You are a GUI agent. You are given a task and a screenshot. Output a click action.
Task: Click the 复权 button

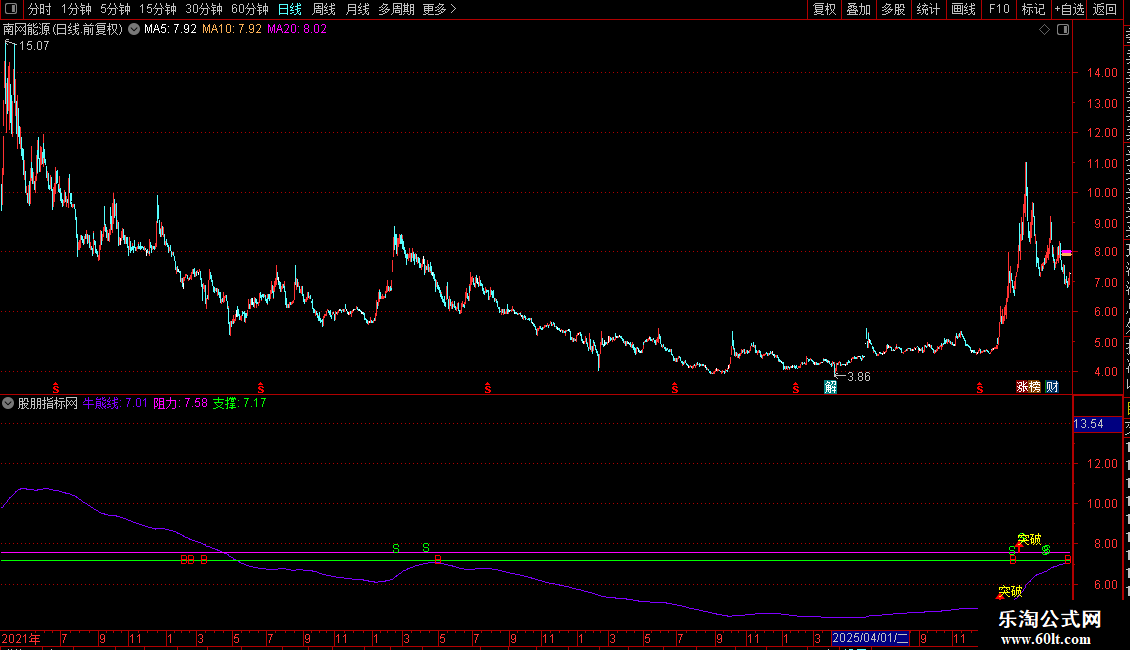click(824, 9)
